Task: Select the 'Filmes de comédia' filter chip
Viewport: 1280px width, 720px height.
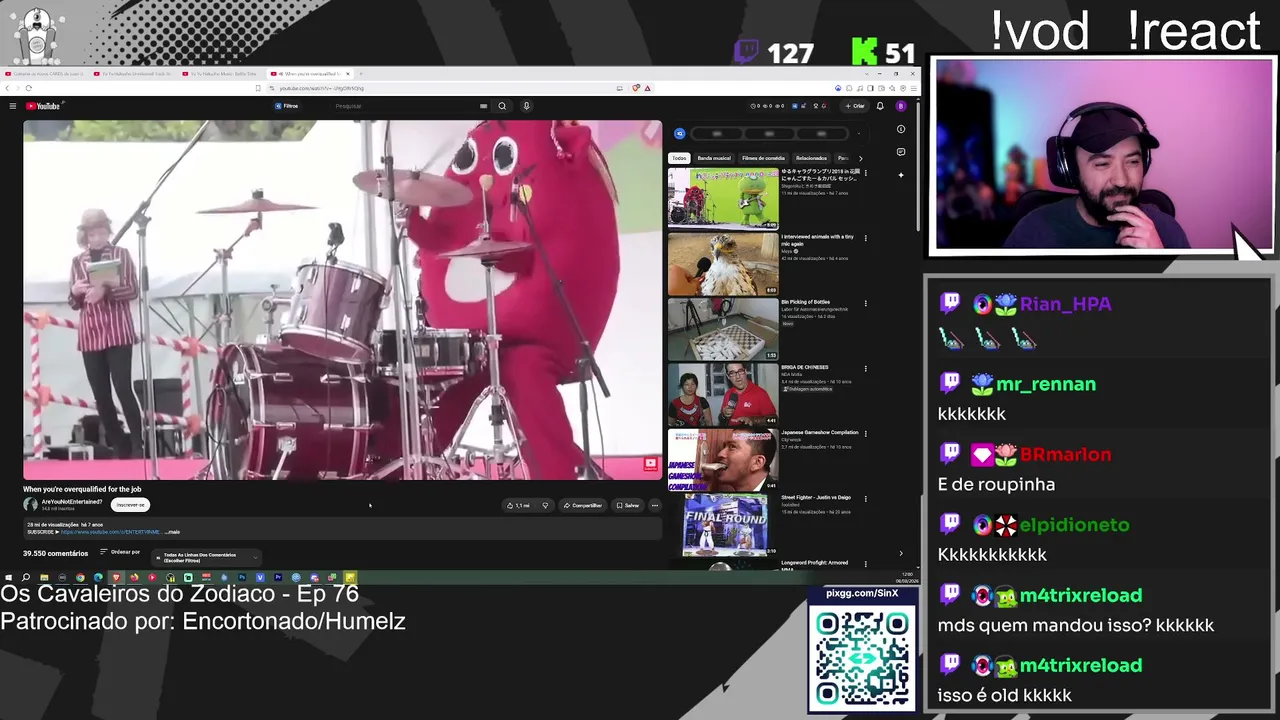Action: 763,158
